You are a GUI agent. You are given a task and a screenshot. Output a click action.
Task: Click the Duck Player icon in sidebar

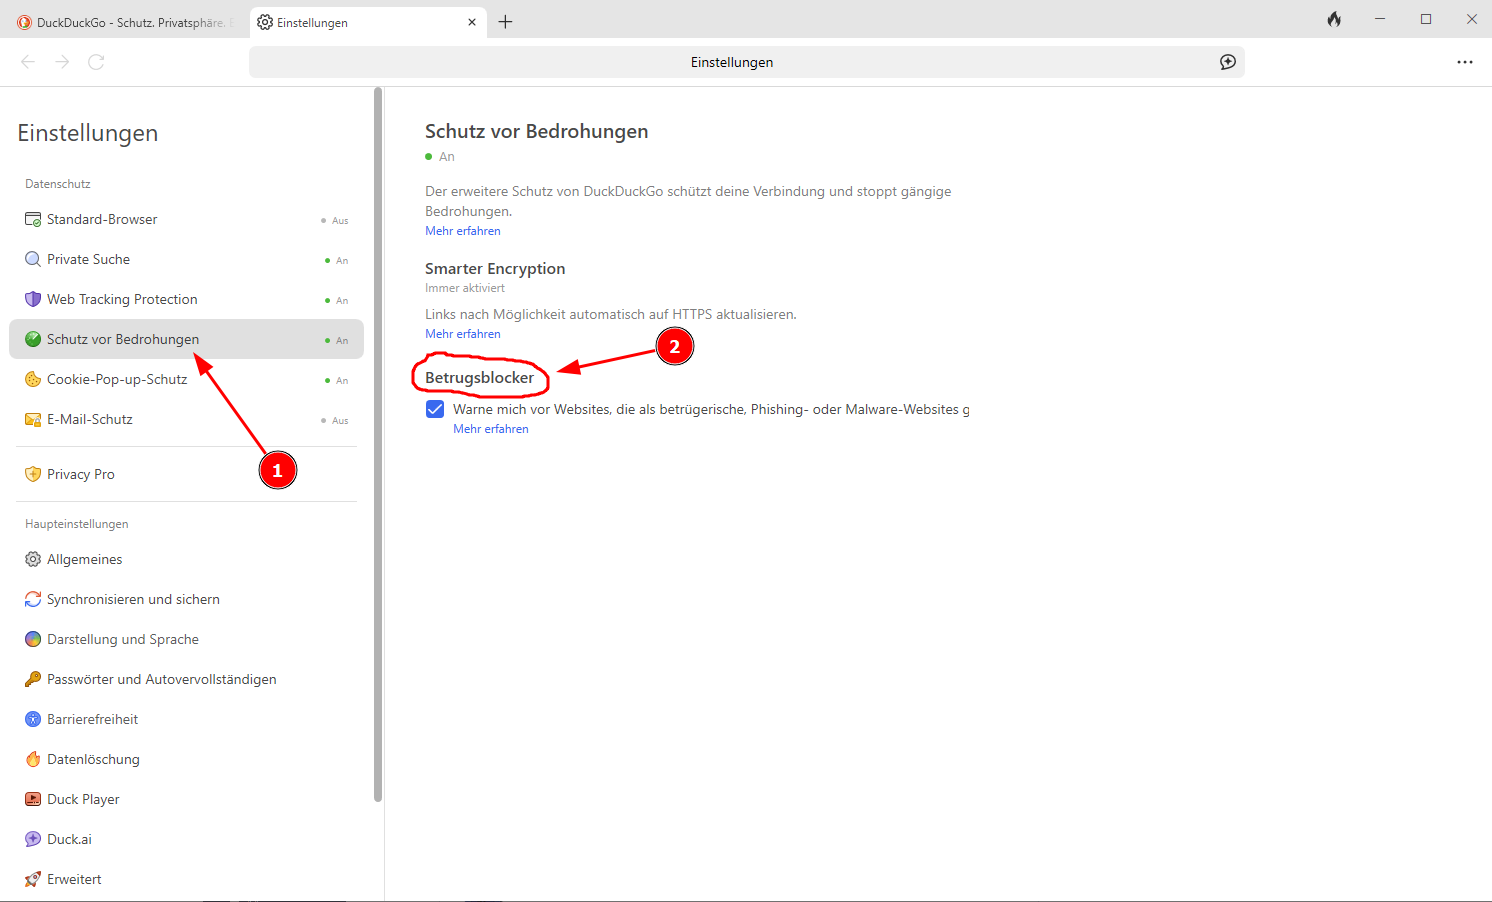tap(33, 799)
